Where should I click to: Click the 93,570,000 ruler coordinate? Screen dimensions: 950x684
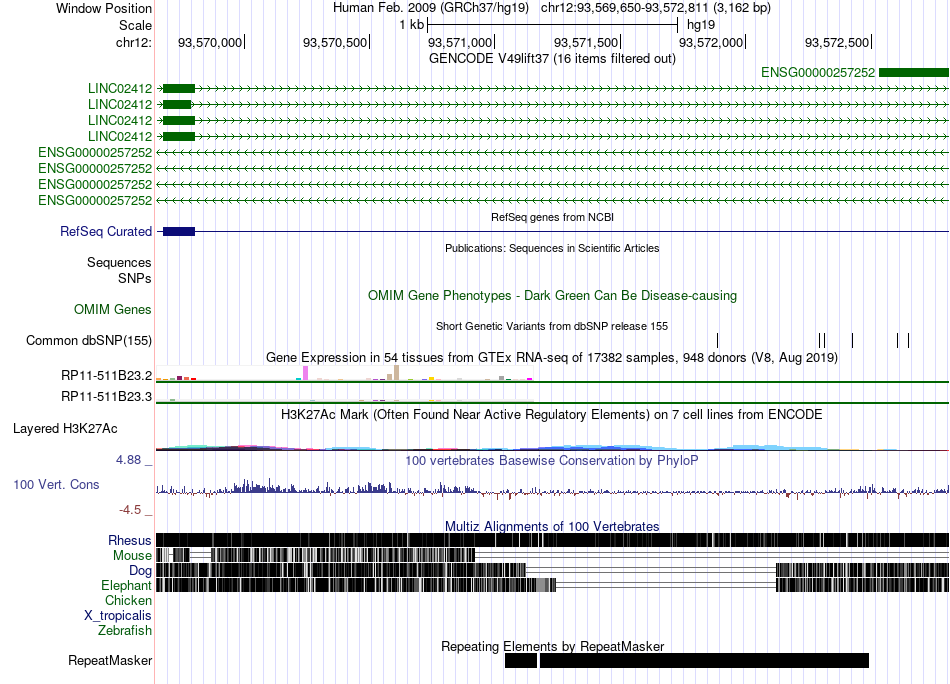tap(210, 42)
